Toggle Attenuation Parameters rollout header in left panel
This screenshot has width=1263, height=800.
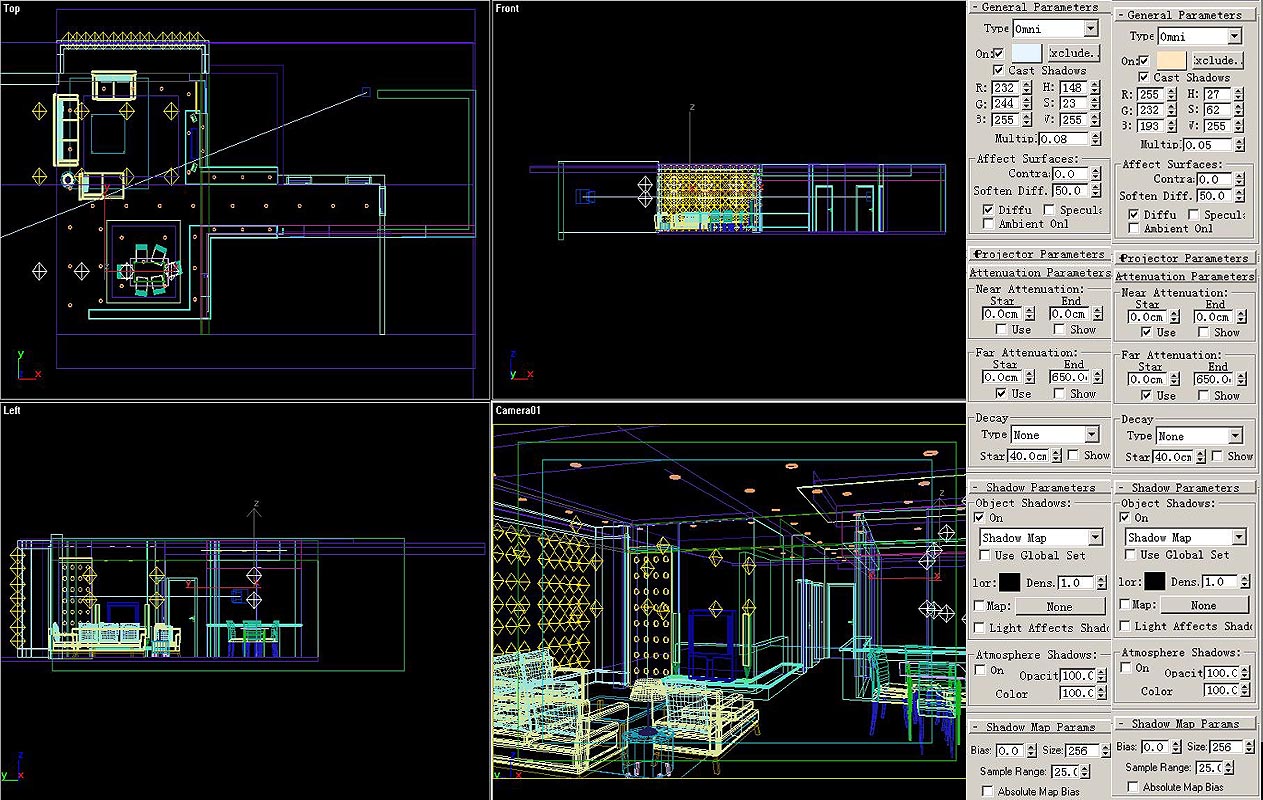[1038, 272]
